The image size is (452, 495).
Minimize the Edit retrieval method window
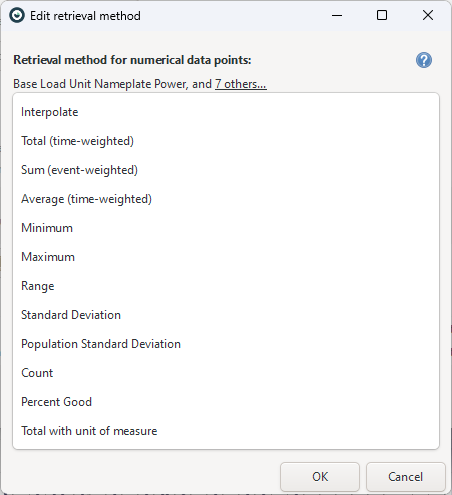coord(337,15)
